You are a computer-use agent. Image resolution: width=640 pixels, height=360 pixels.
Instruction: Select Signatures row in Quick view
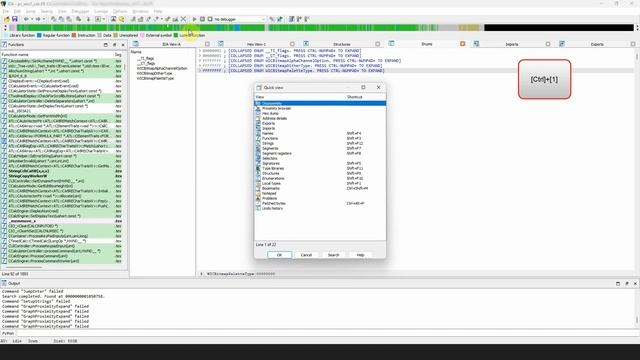[x=320, y=163]
